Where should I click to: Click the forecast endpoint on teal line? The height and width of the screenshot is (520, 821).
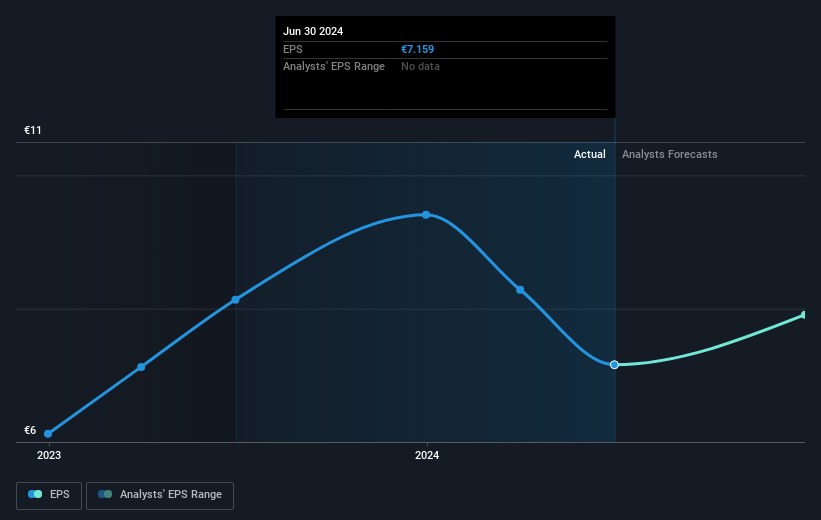click(x=804, y=315)
